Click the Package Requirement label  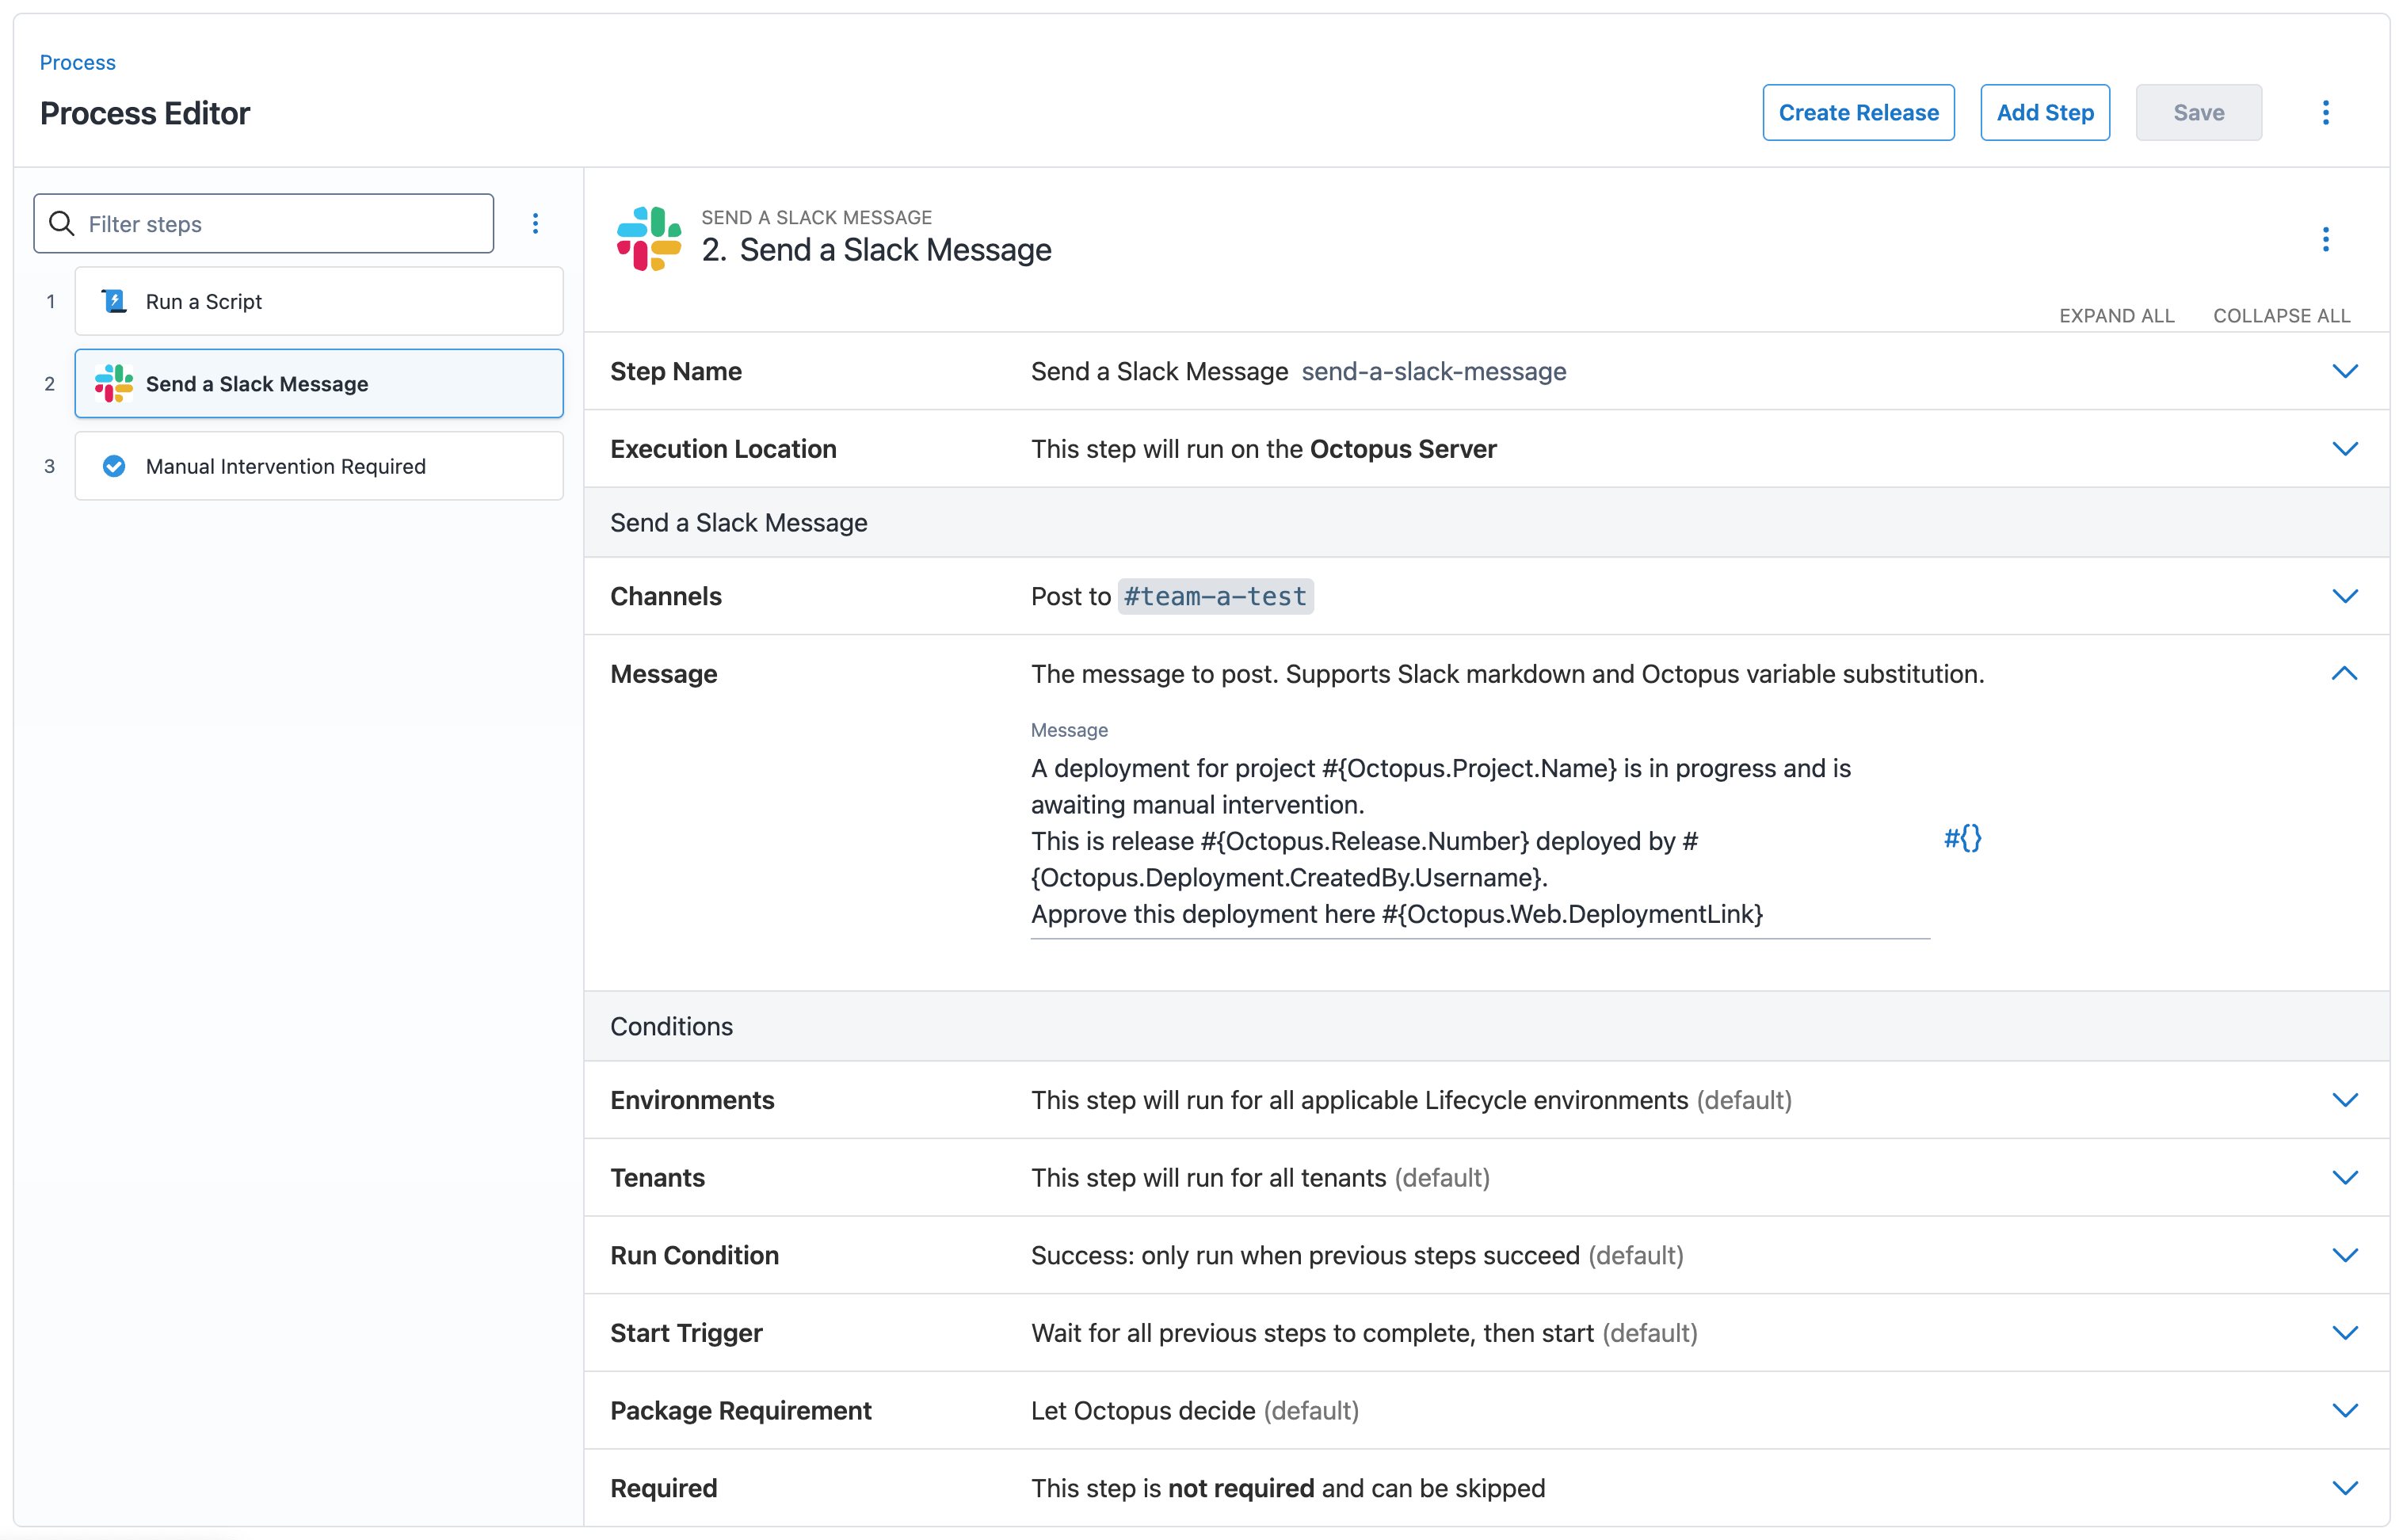741,1411
